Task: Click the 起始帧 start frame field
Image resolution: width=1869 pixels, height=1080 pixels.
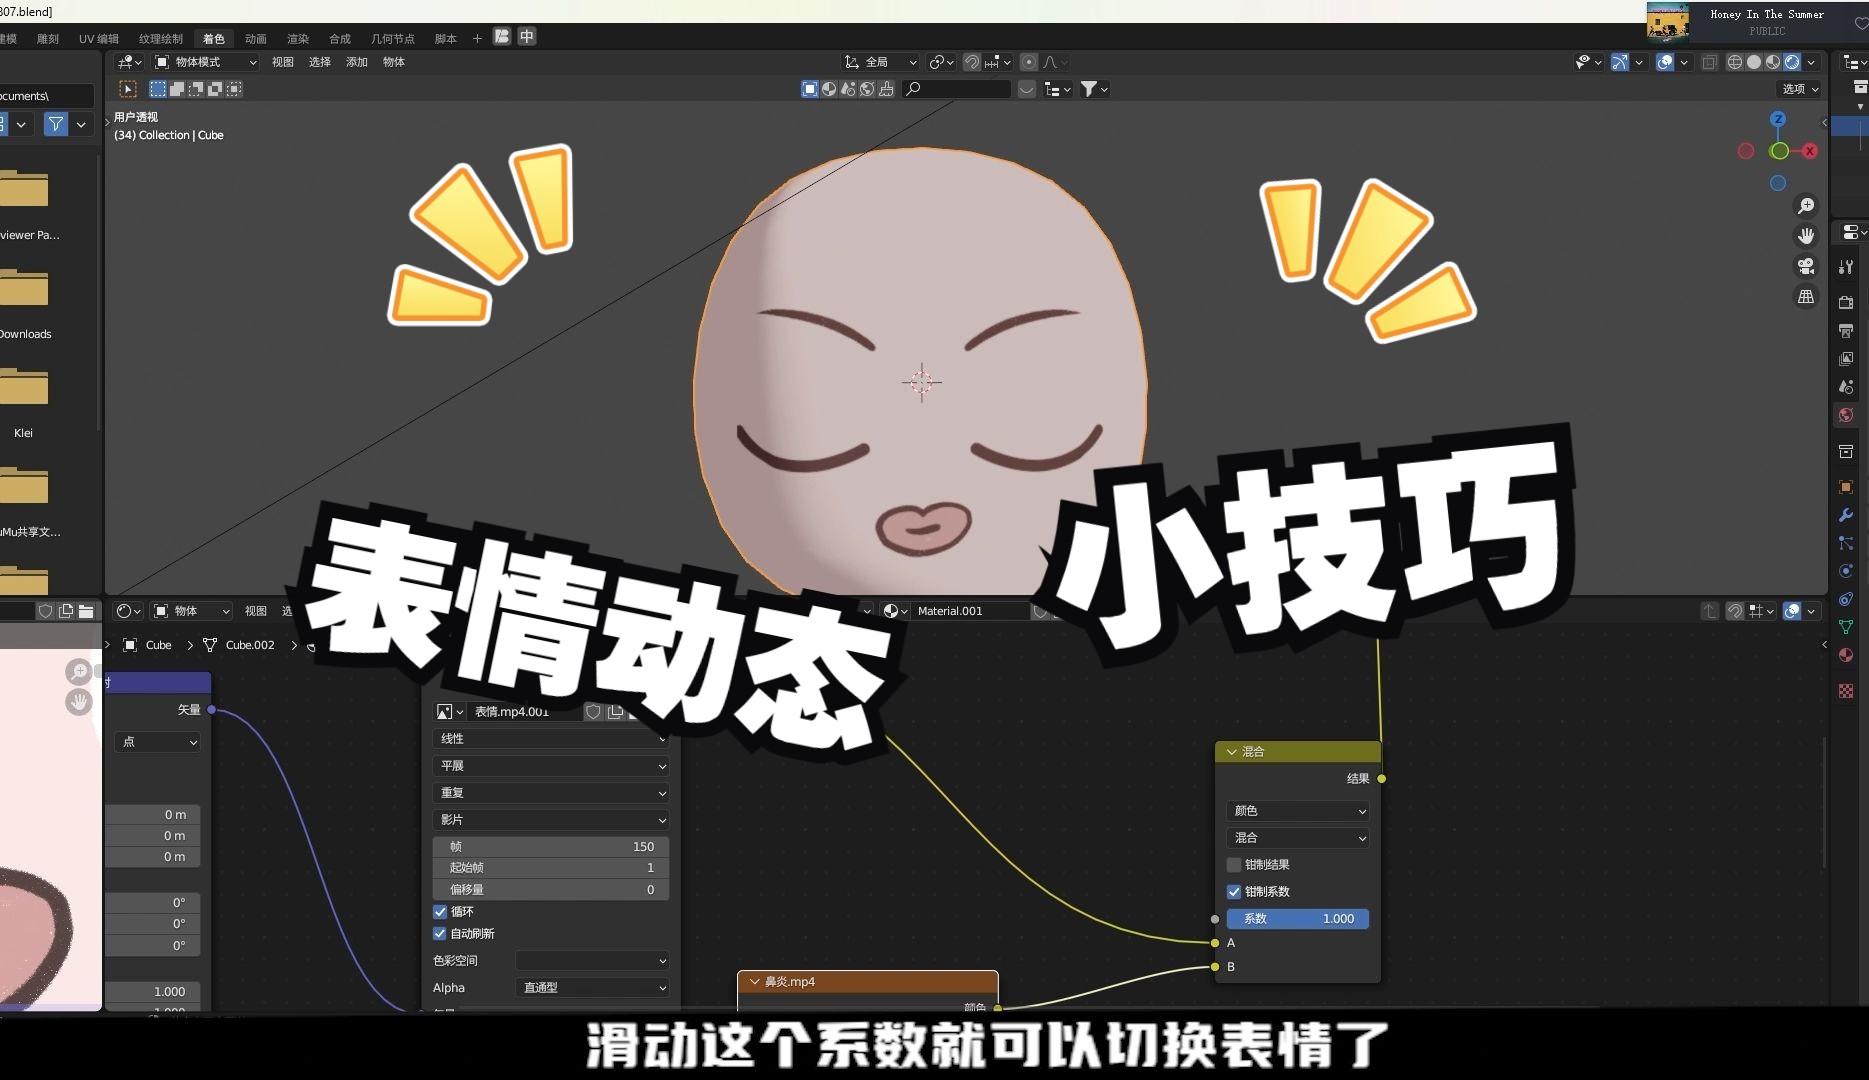Action: point(551,868)
